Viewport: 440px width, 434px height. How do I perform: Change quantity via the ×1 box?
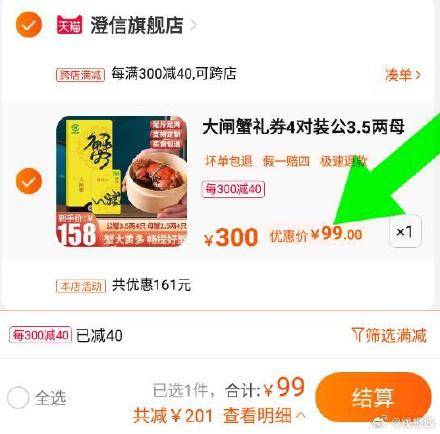click(405, 231)
